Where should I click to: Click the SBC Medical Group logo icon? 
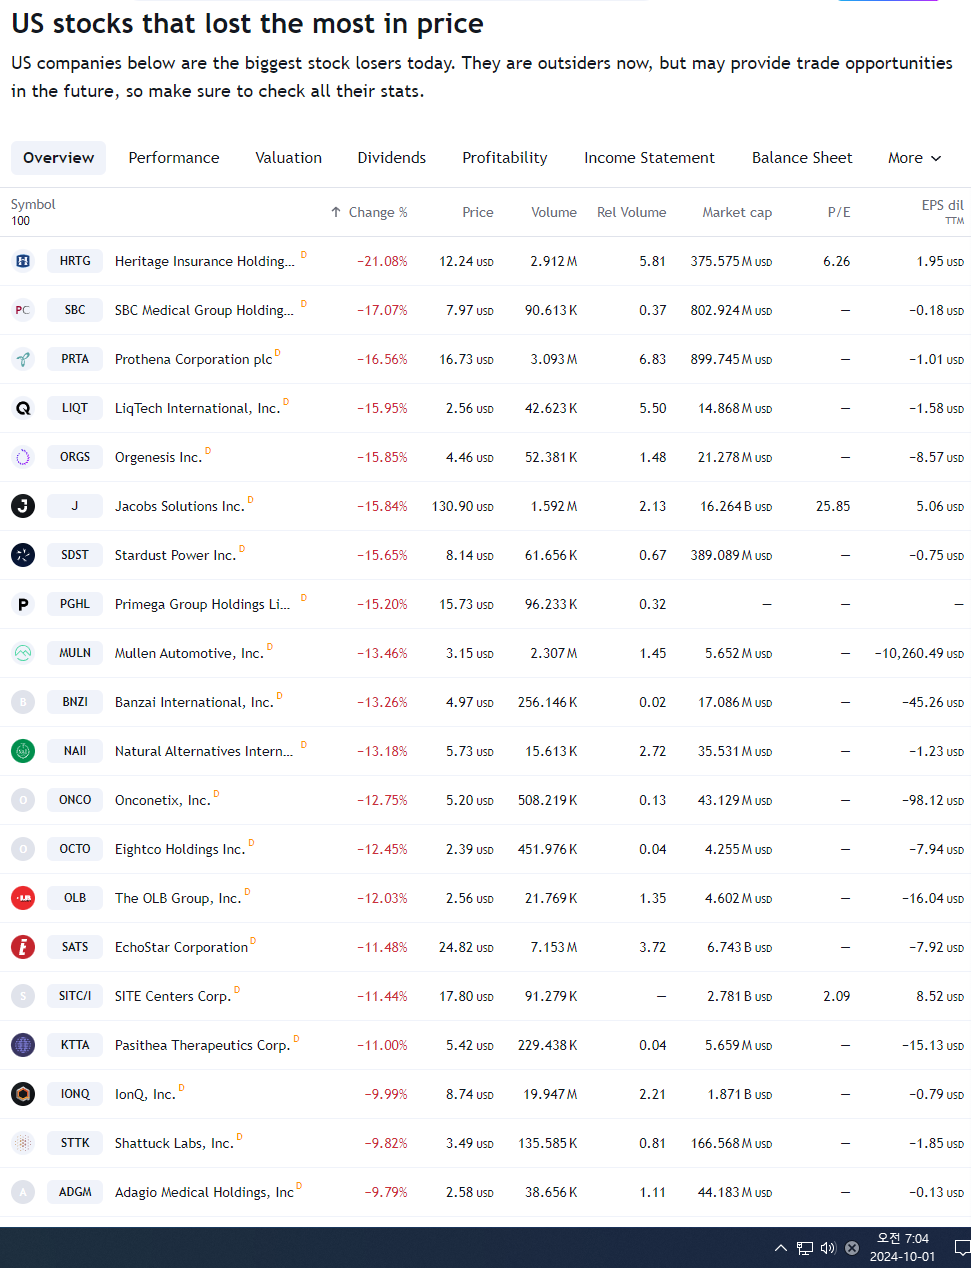pos(23,310)
